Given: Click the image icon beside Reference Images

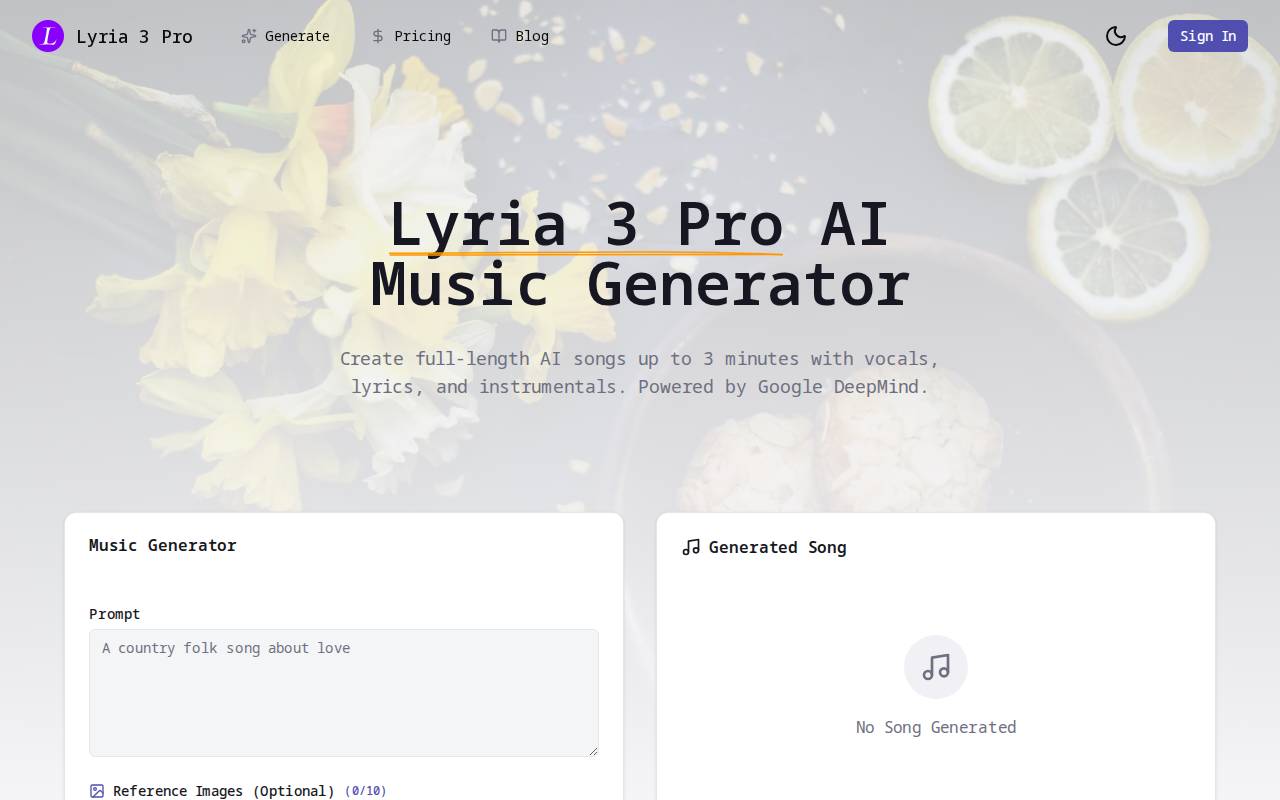Looking at the screenshot, I should click(x=97, y=791).
